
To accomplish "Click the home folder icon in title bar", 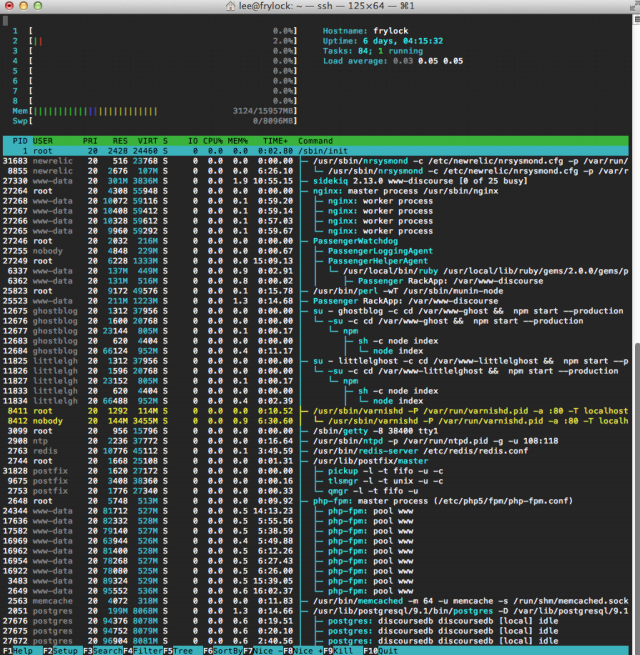I will click(x=230, y=6).
